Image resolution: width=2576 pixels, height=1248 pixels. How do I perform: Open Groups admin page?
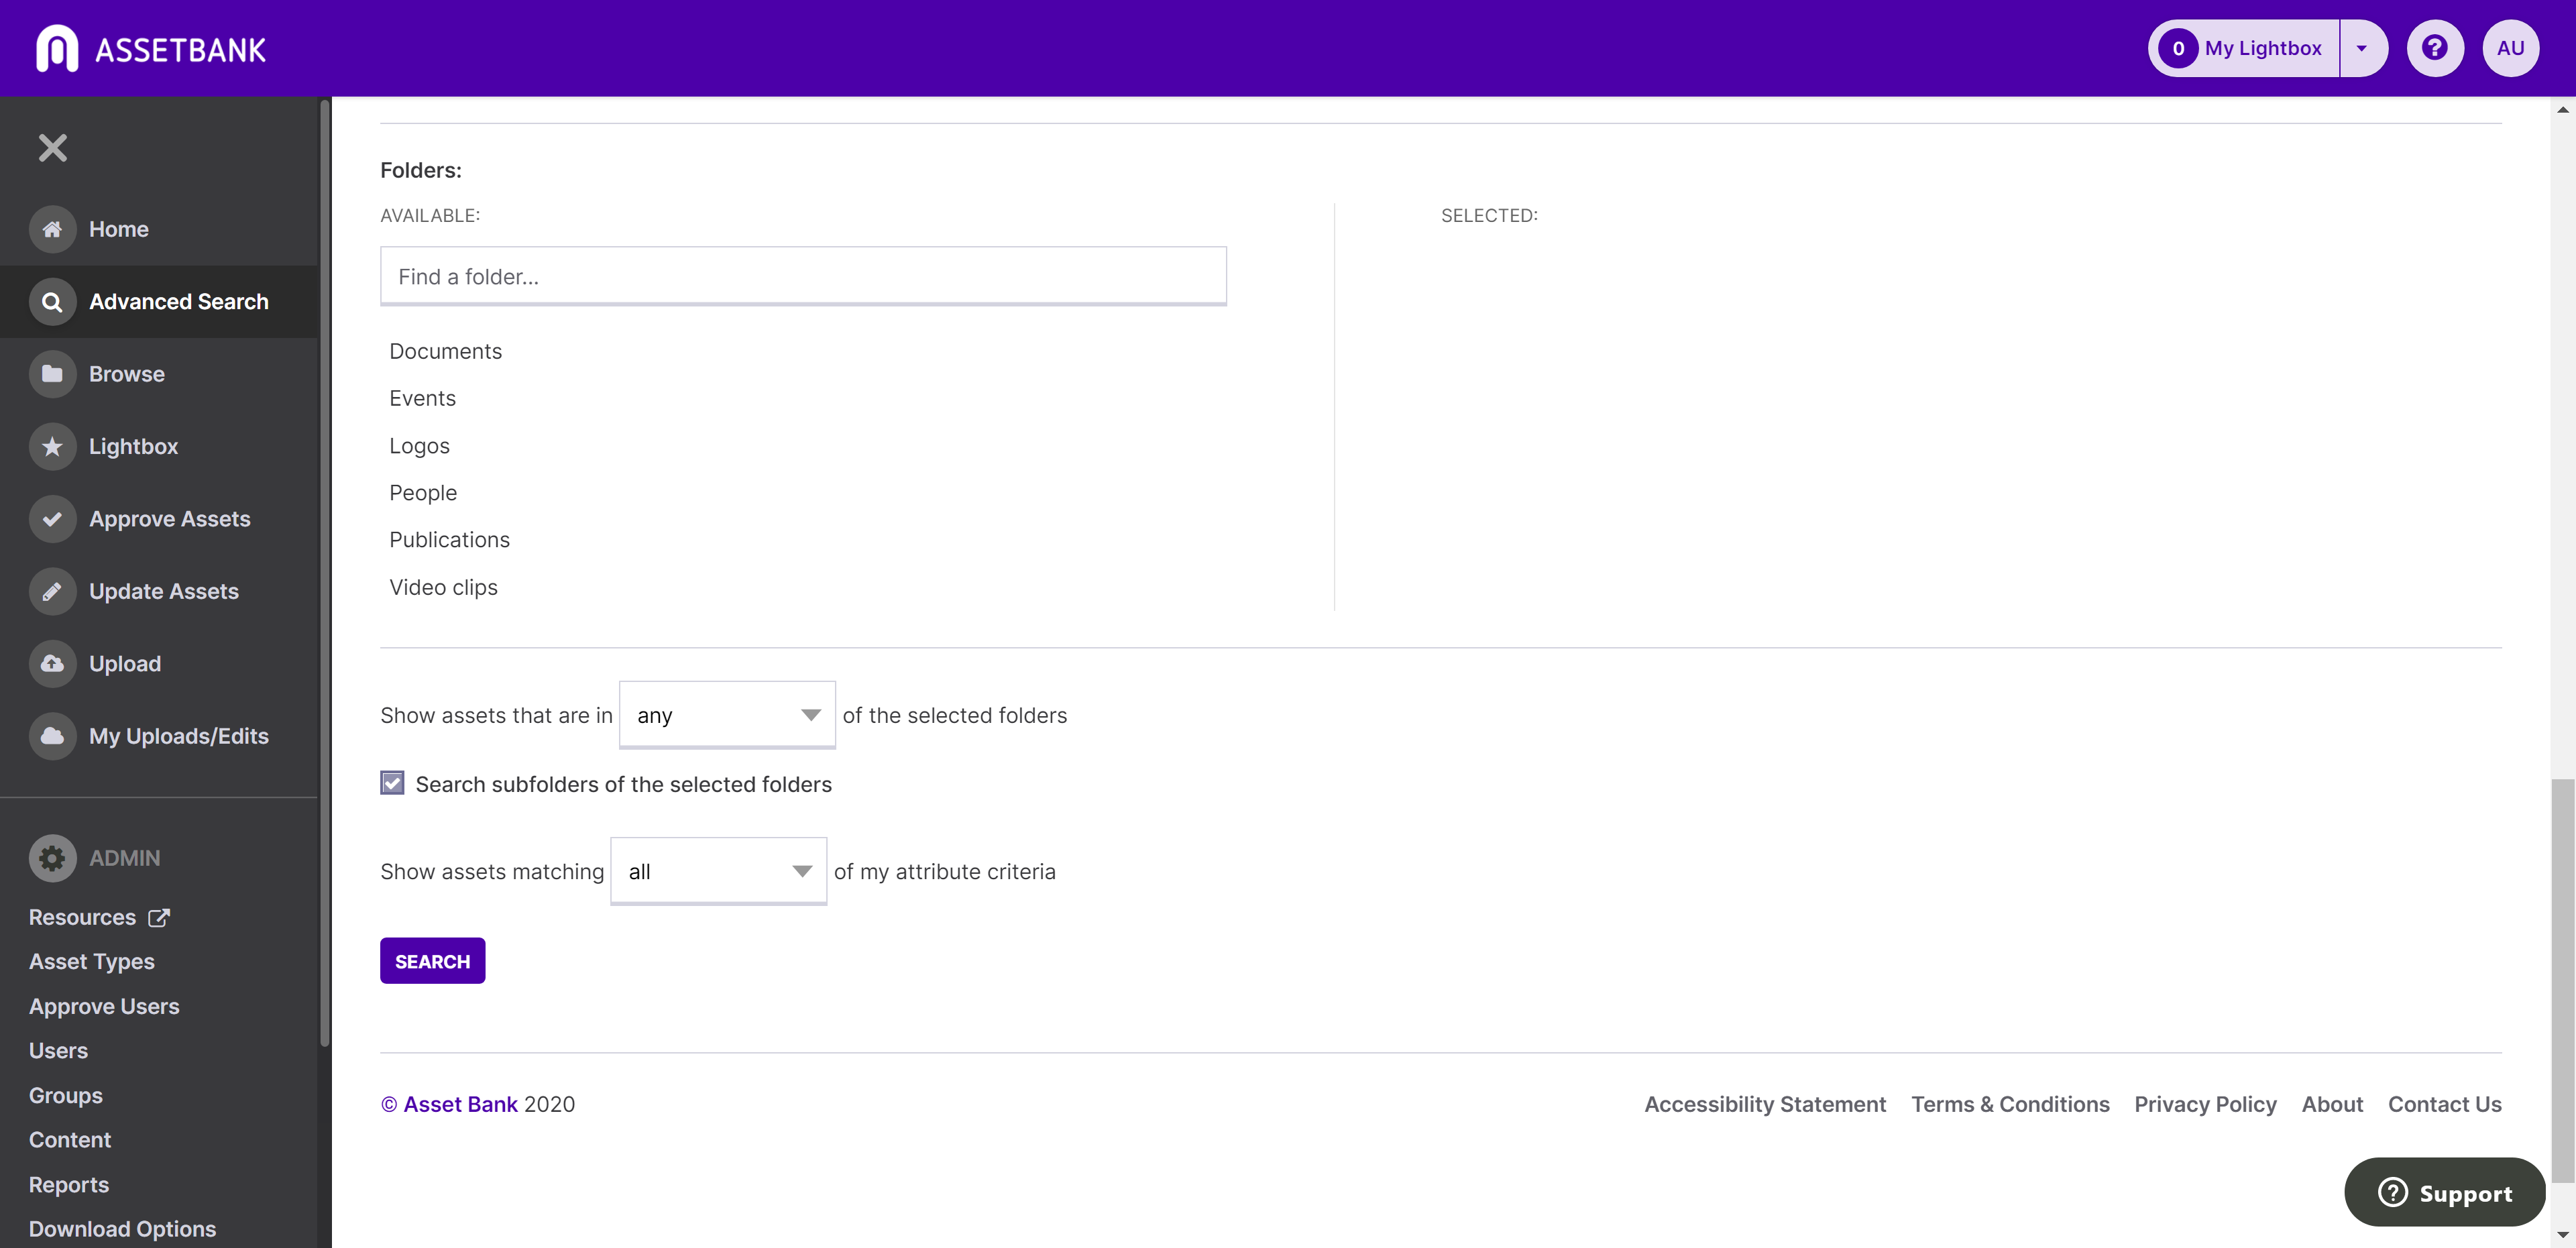pyautogui.click(x=65, y=1095)
